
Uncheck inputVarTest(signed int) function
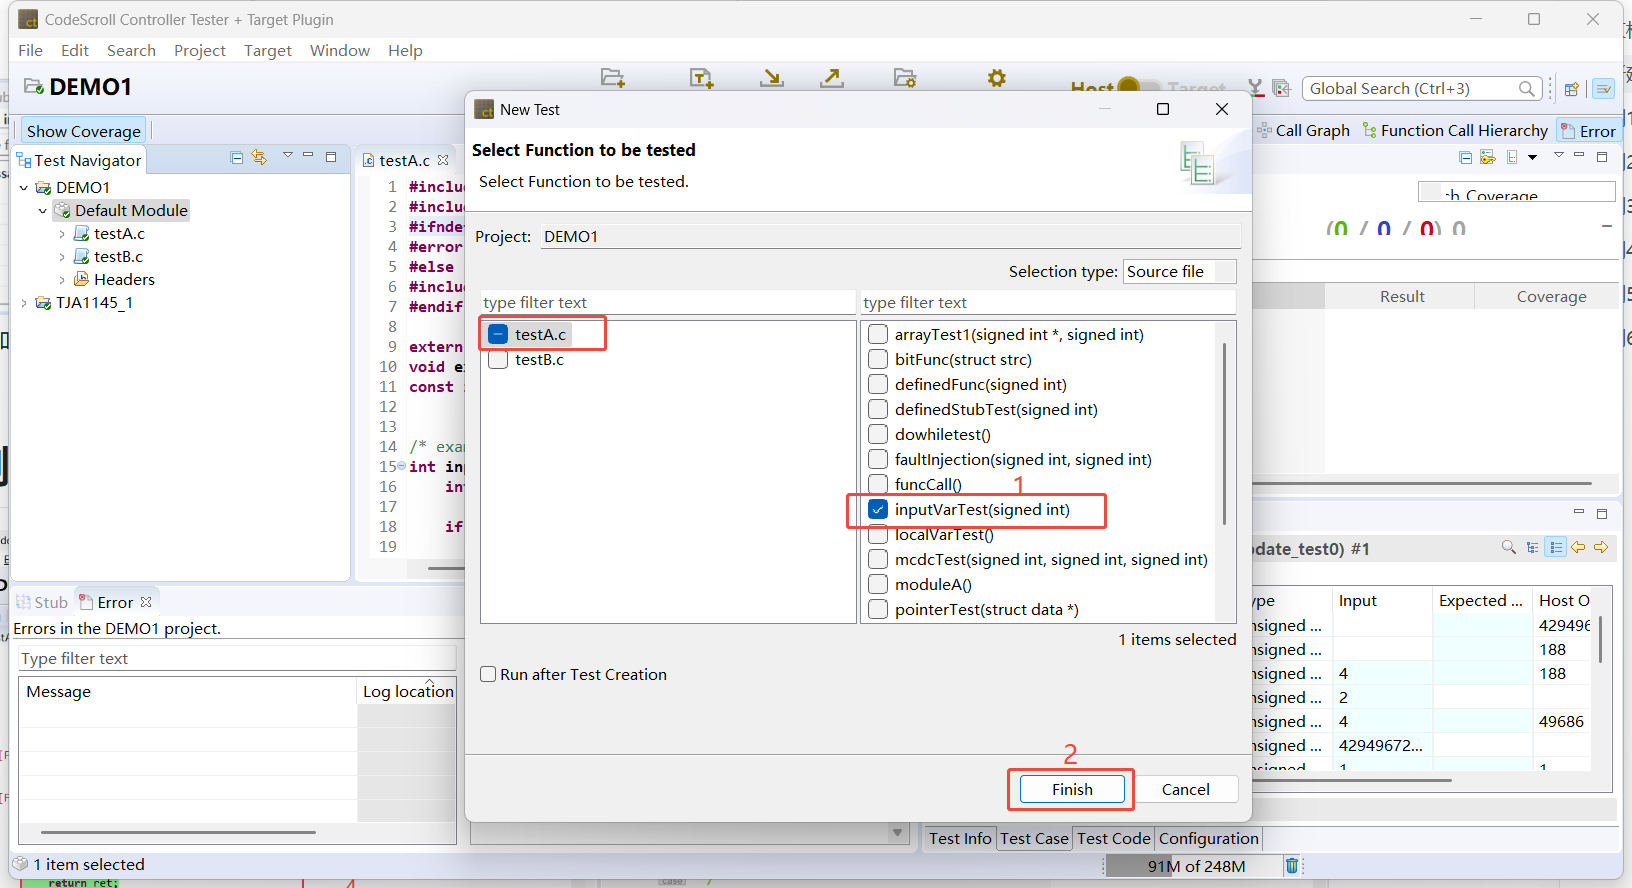pos(878,509)
